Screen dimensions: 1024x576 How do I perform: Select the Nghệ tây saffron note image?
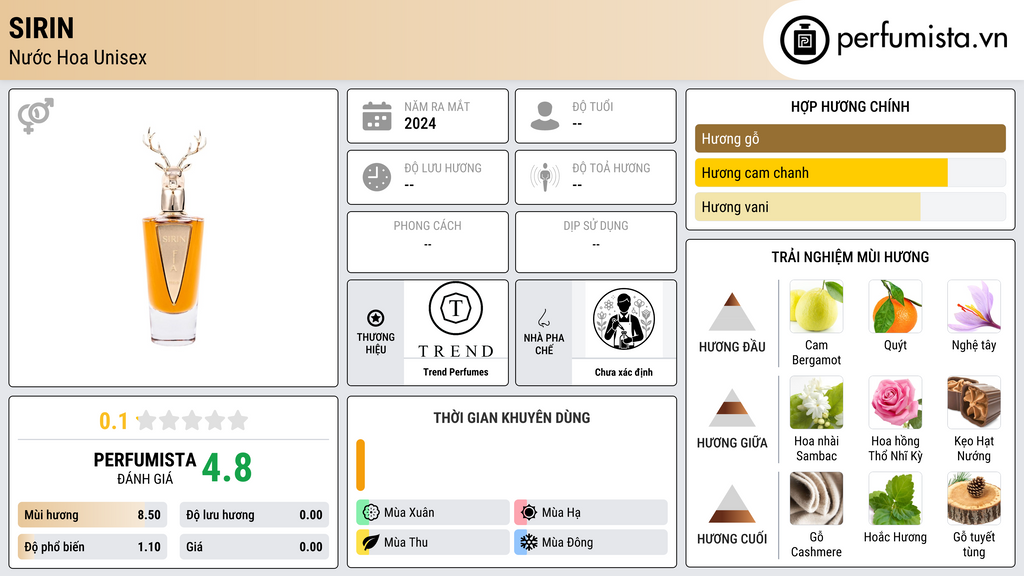974,306
